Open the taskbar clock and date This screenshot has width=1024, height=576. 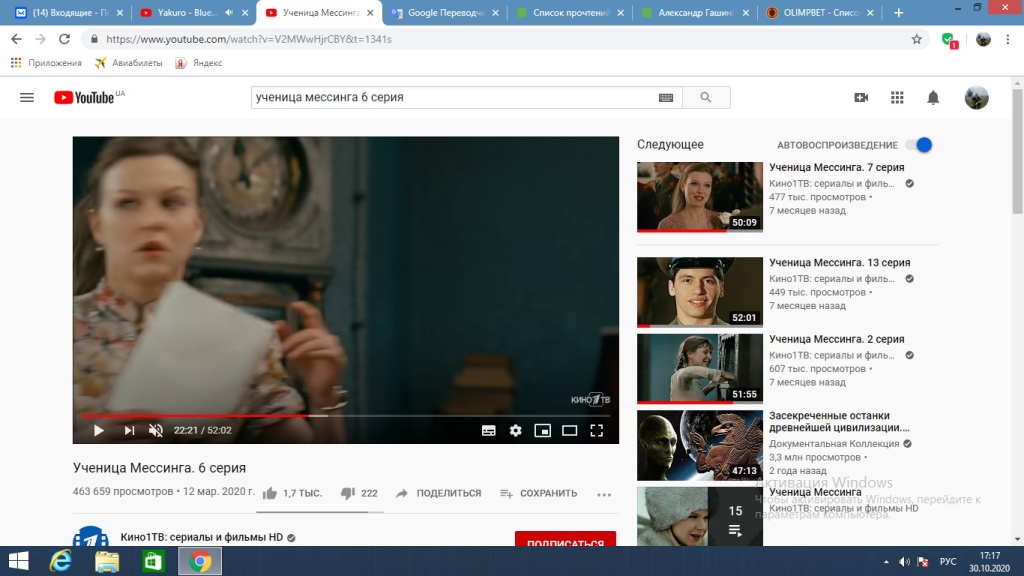pos(989,562)
